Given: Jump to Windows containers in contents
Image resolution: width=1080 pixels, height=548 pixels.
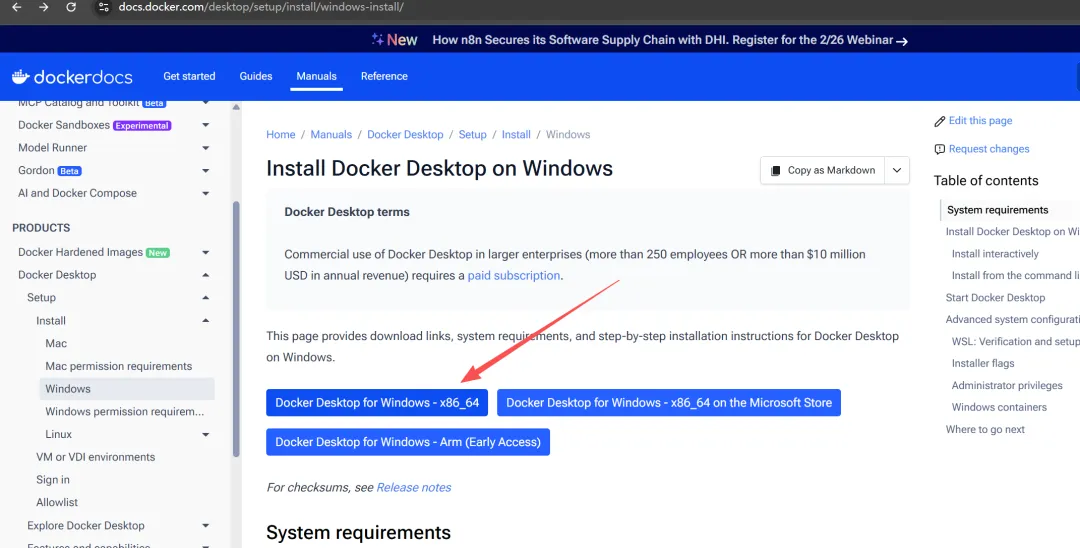Looking at the screenshot, I should pos(999,408).
